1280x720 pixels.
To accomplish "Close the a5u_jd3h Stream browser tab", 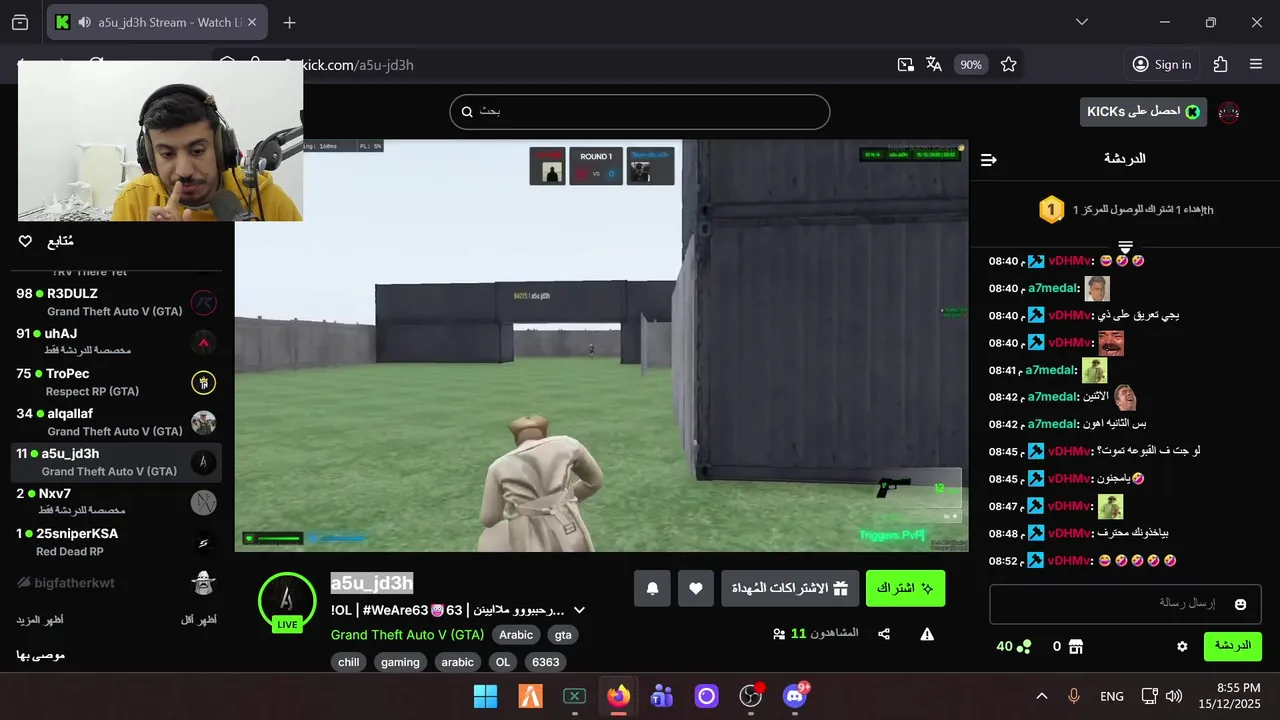I will [x=252, y=22].
